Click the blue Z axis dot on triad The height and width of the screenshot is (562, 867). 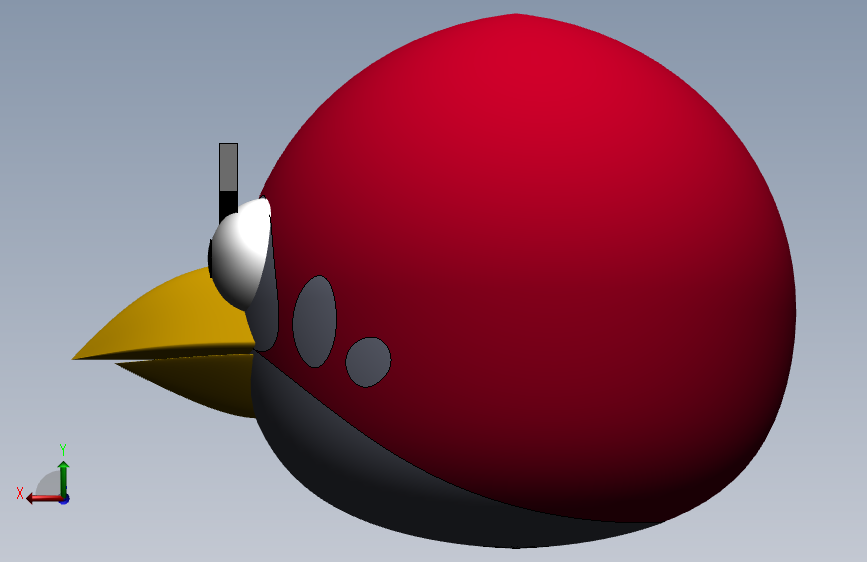(65, 500)
